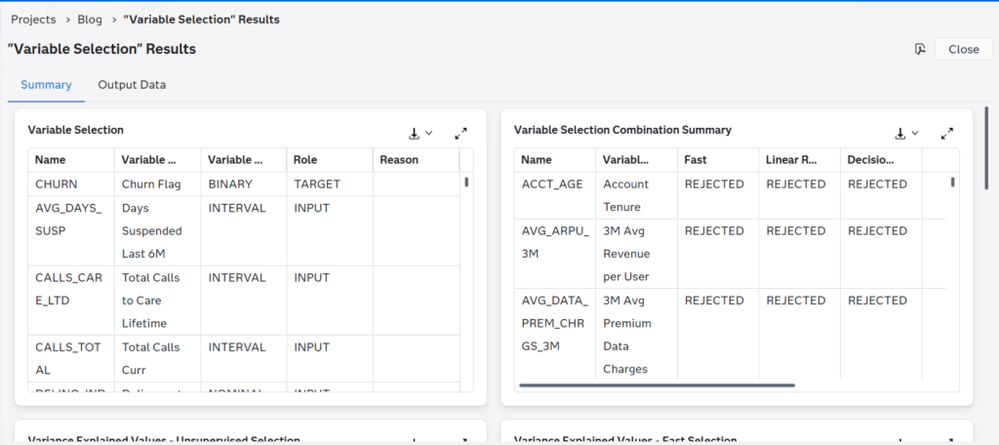Click horizontal scrollbar in Combination Summary table
Viewport: 999px width, 445px height.
point(657,385)
